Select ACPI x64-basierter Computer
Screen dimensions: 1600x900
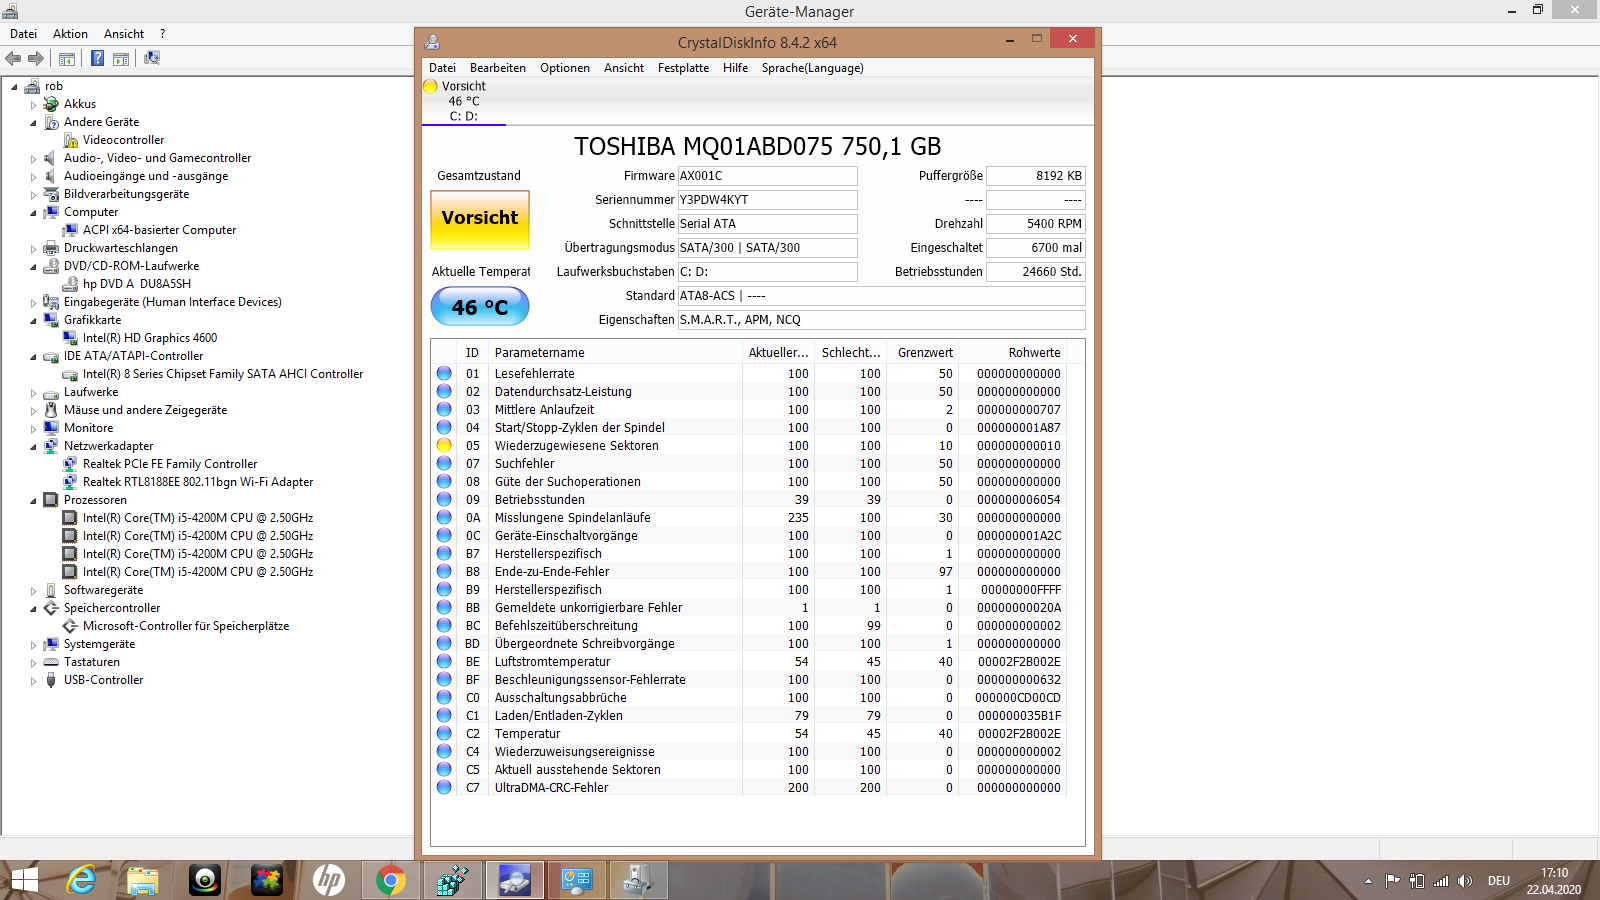click(160, 230)
